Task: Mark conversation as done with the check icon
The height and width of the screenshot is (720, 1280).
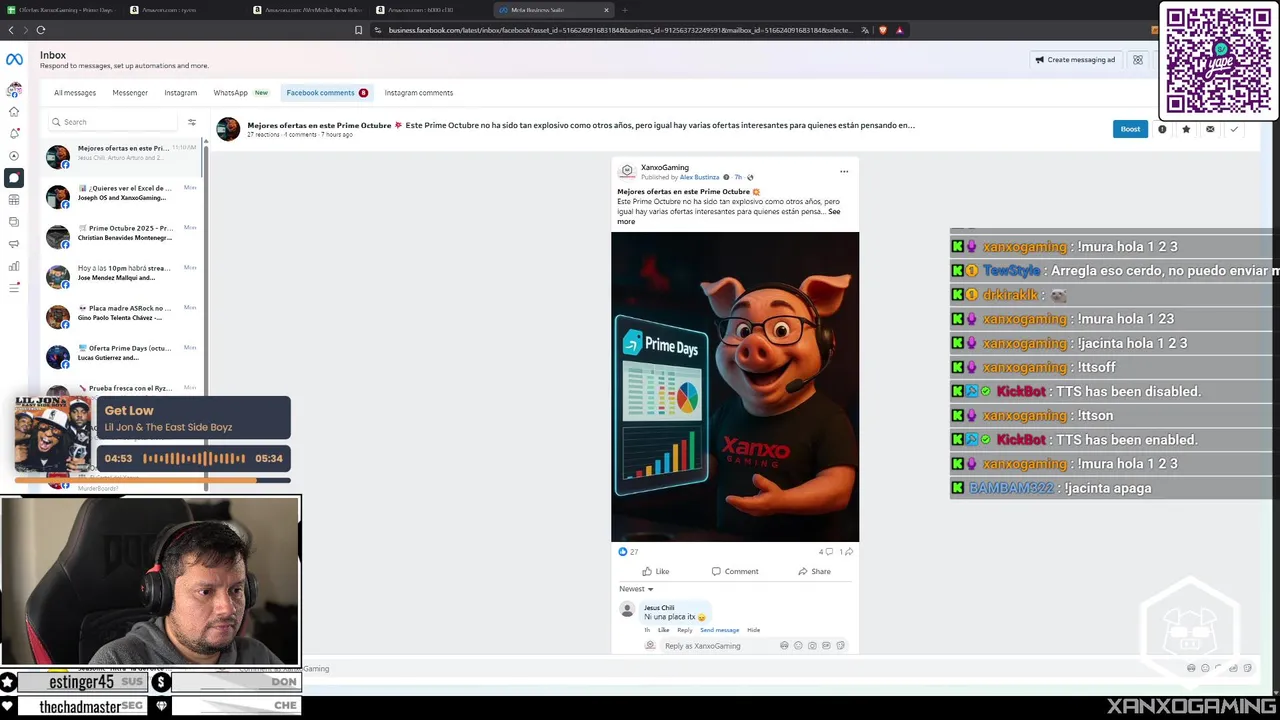Action: 1234,129
